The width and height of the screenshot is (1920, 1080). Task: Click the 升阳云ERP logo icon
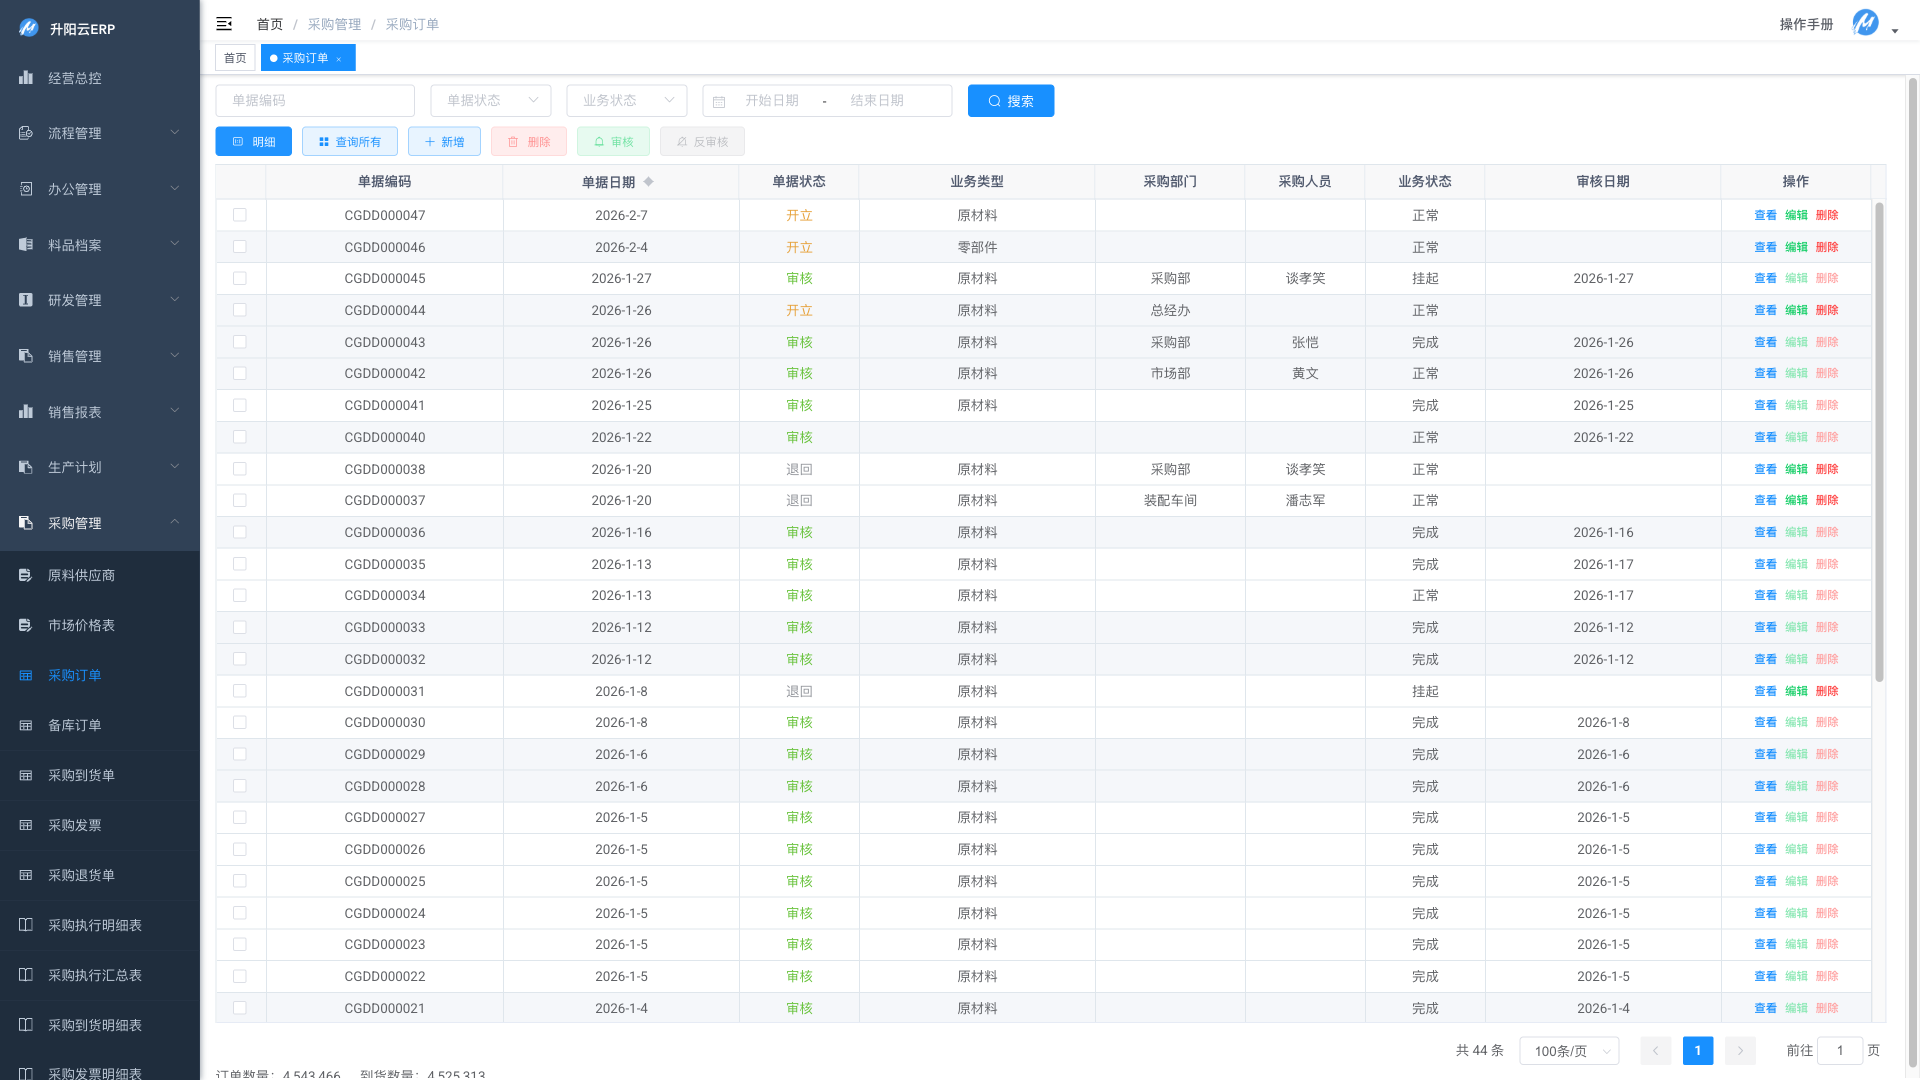tap(28, 28)
